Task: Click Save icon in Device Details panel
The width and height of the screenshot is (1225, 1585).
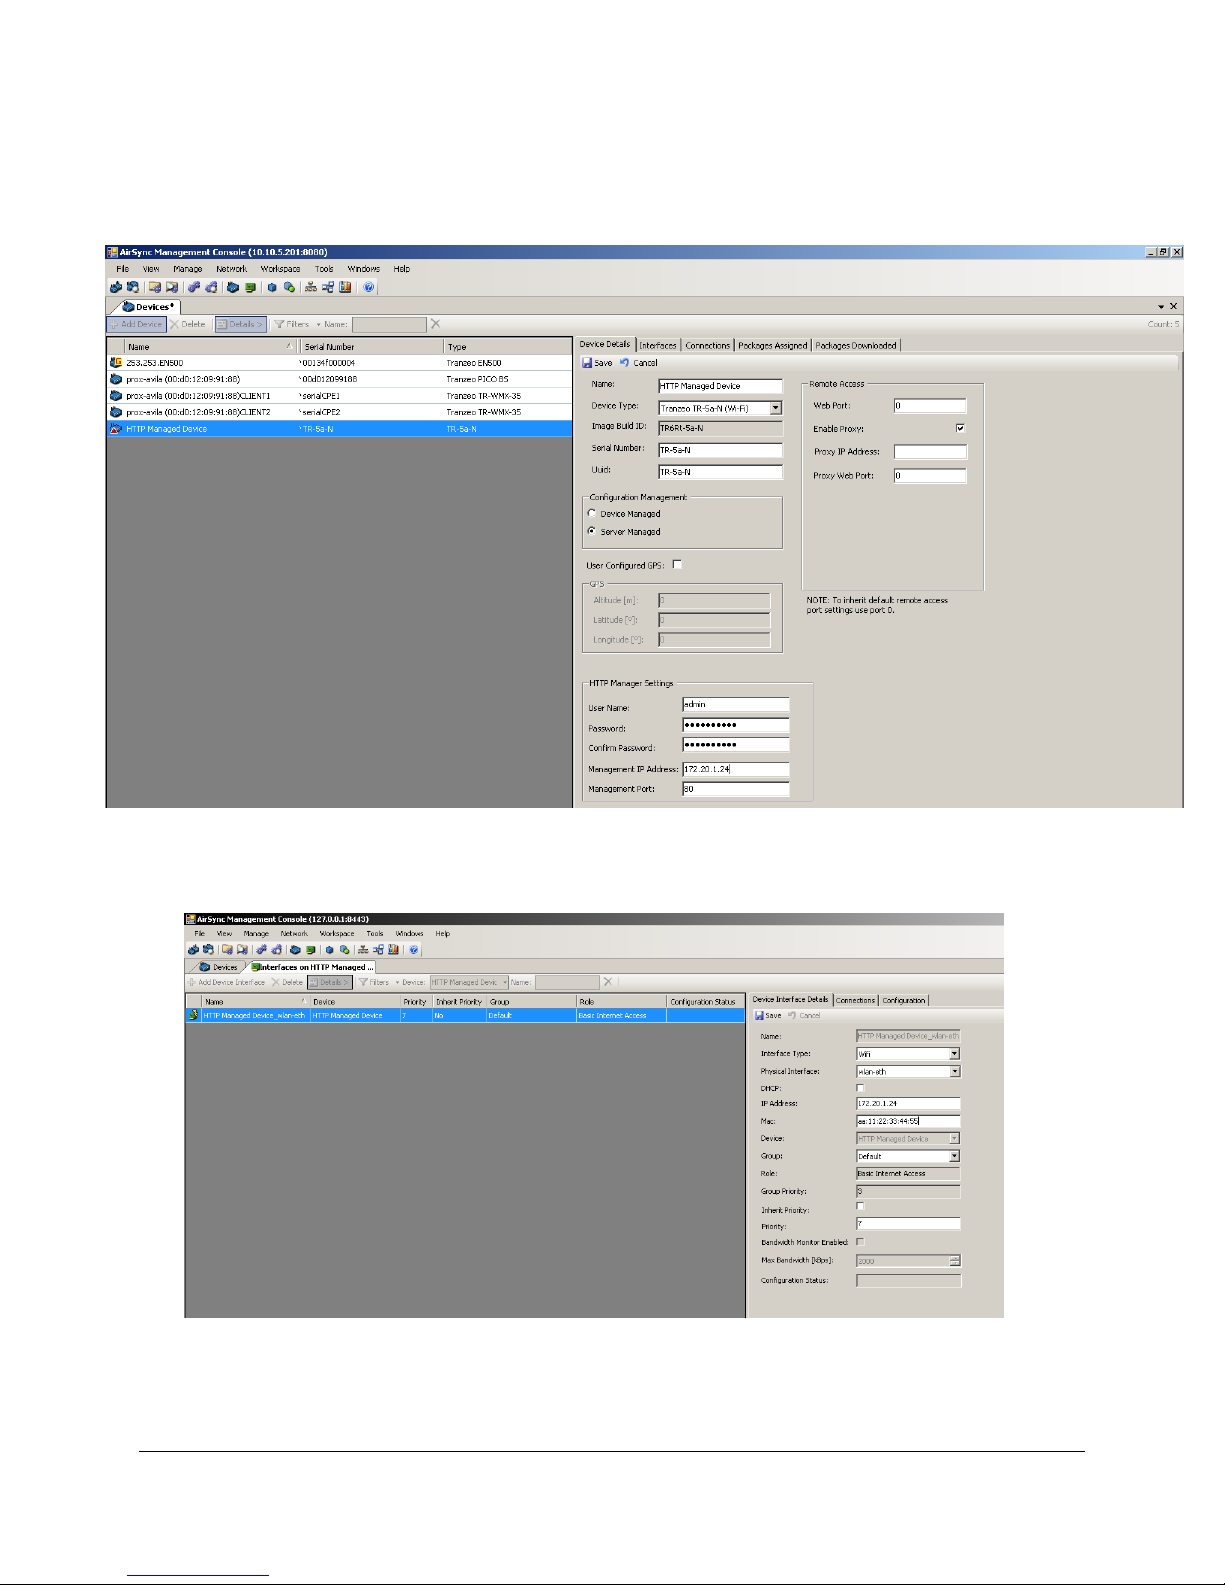Action: [x=587, y=363]
